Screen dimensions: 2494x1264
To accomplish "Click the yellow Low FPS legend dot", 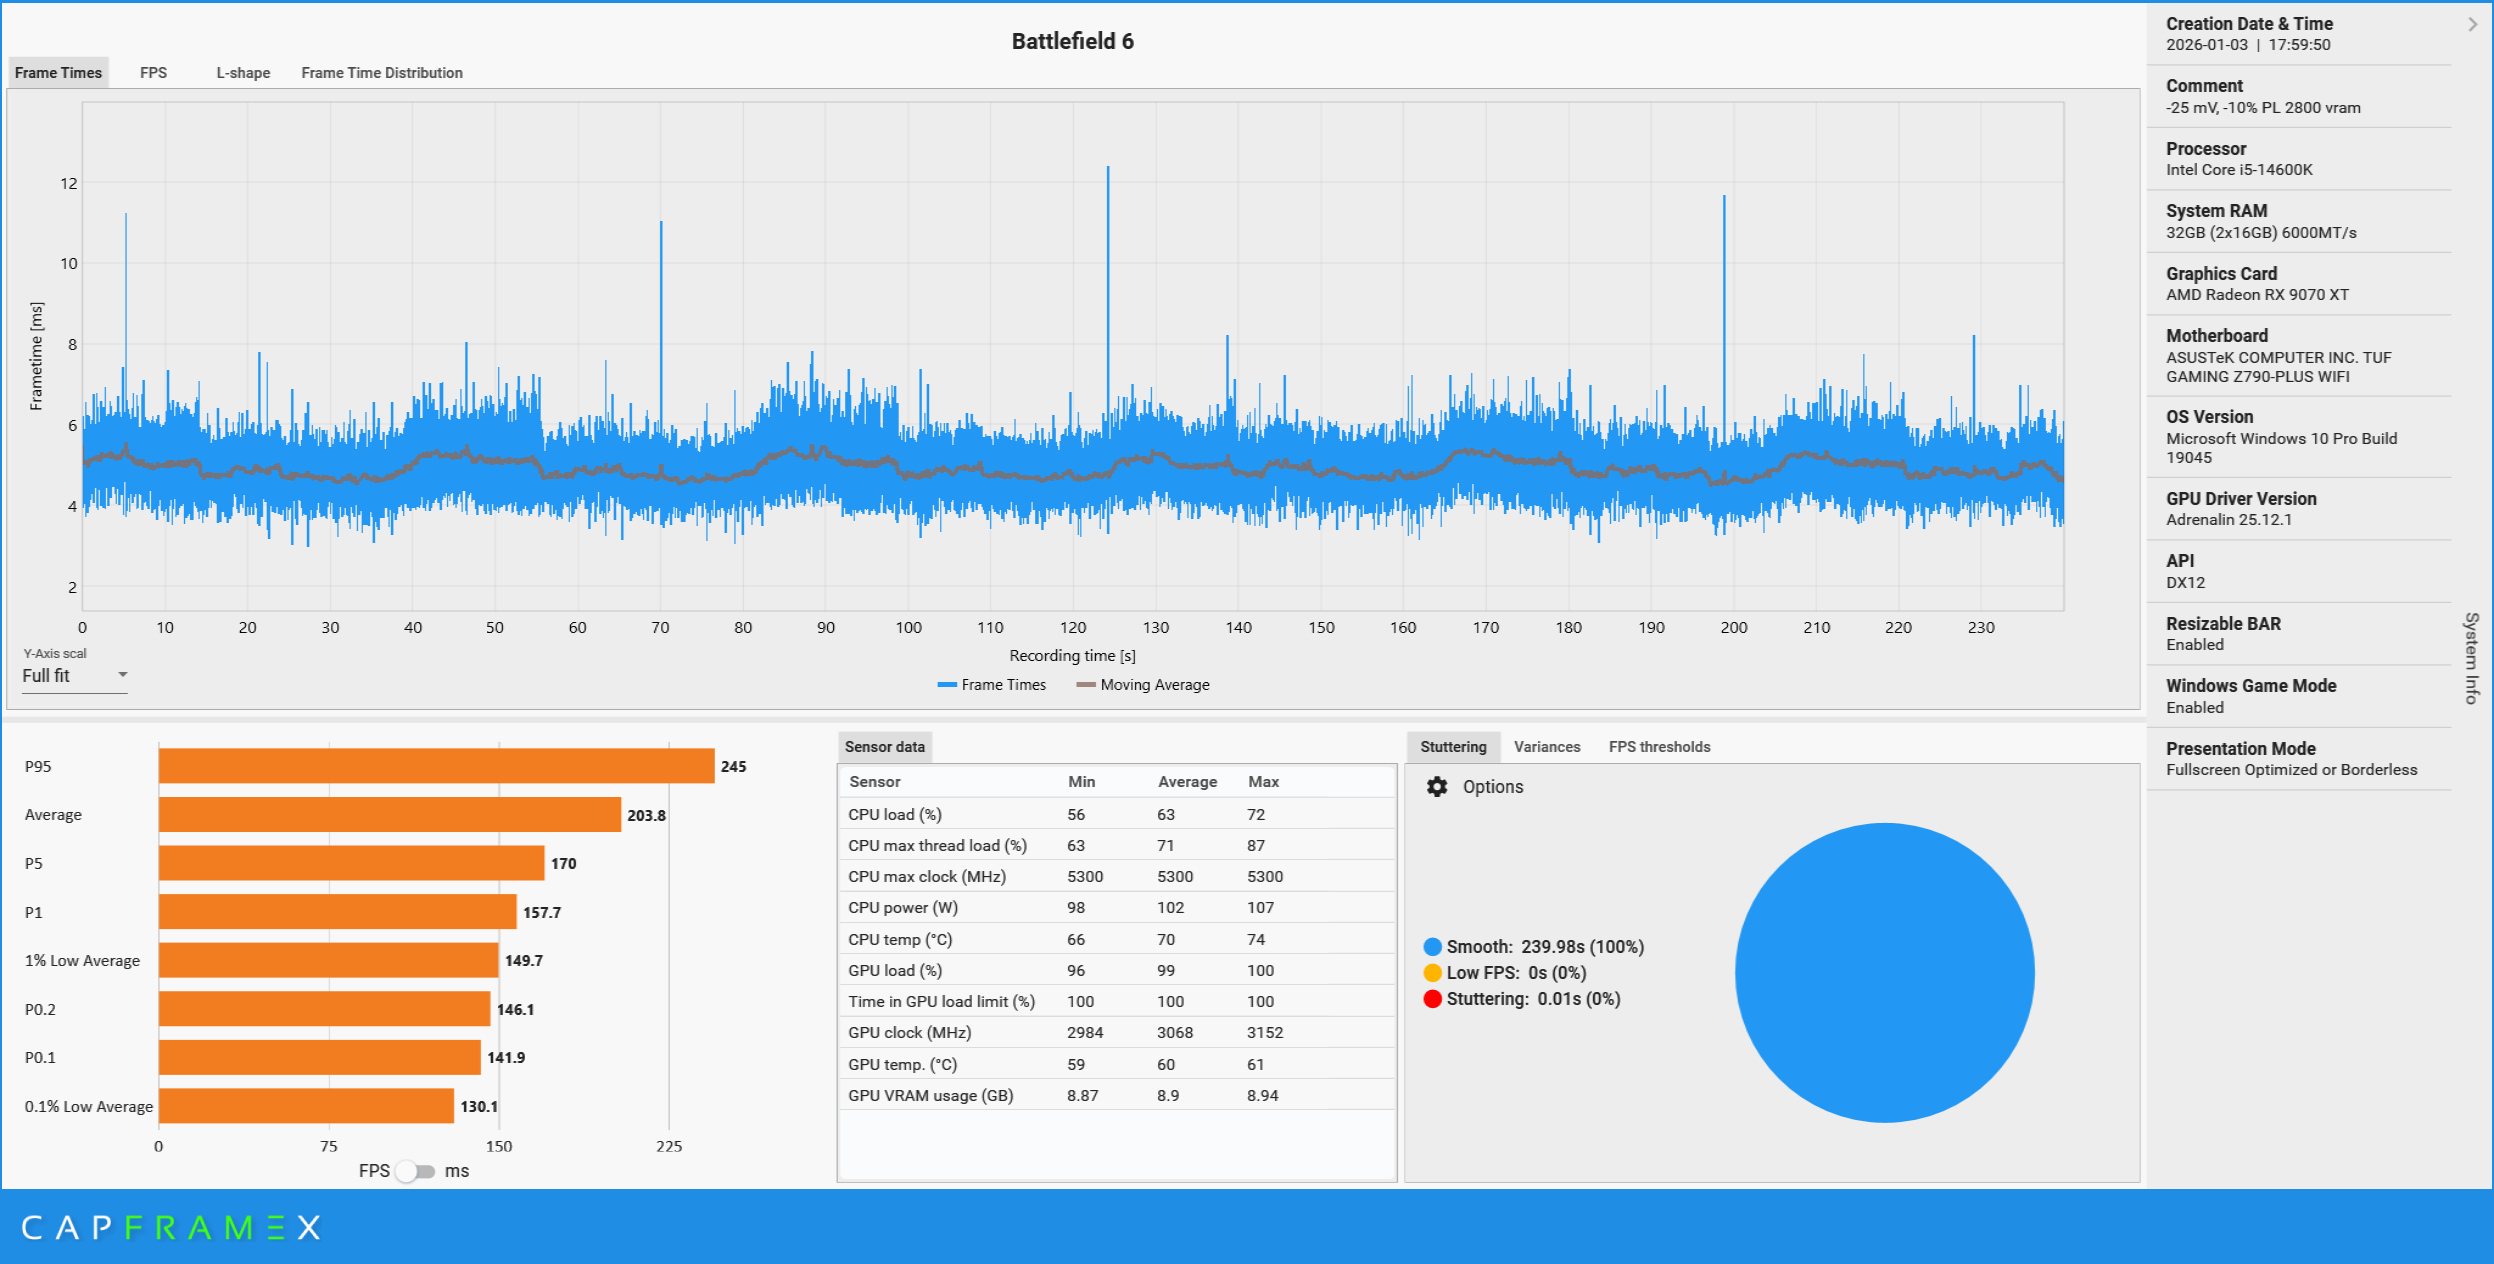I will click(1432, 973).
